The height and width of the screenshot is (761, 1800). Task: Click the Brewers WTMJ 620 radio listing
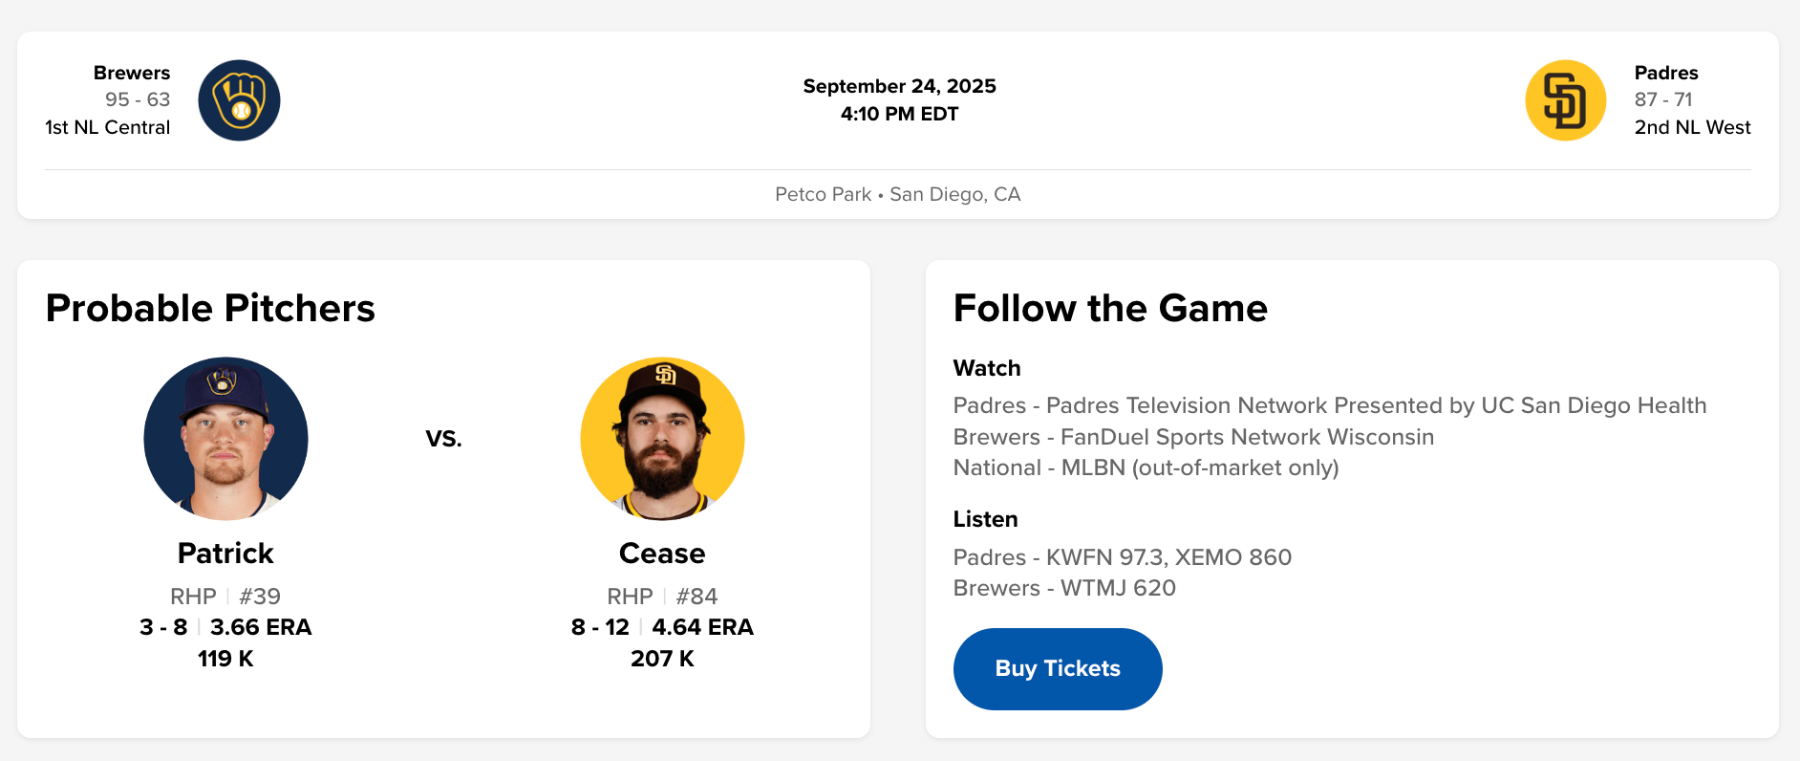[1064, 588]
